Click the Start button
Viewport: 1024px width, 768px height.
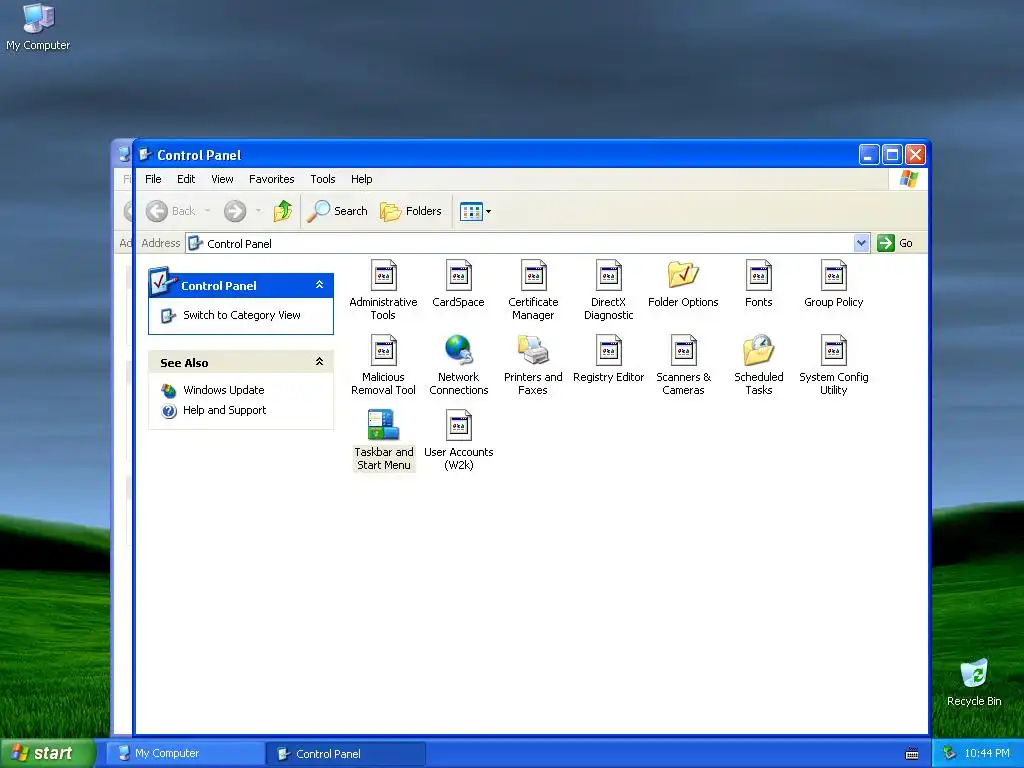[x=48, y=753]
